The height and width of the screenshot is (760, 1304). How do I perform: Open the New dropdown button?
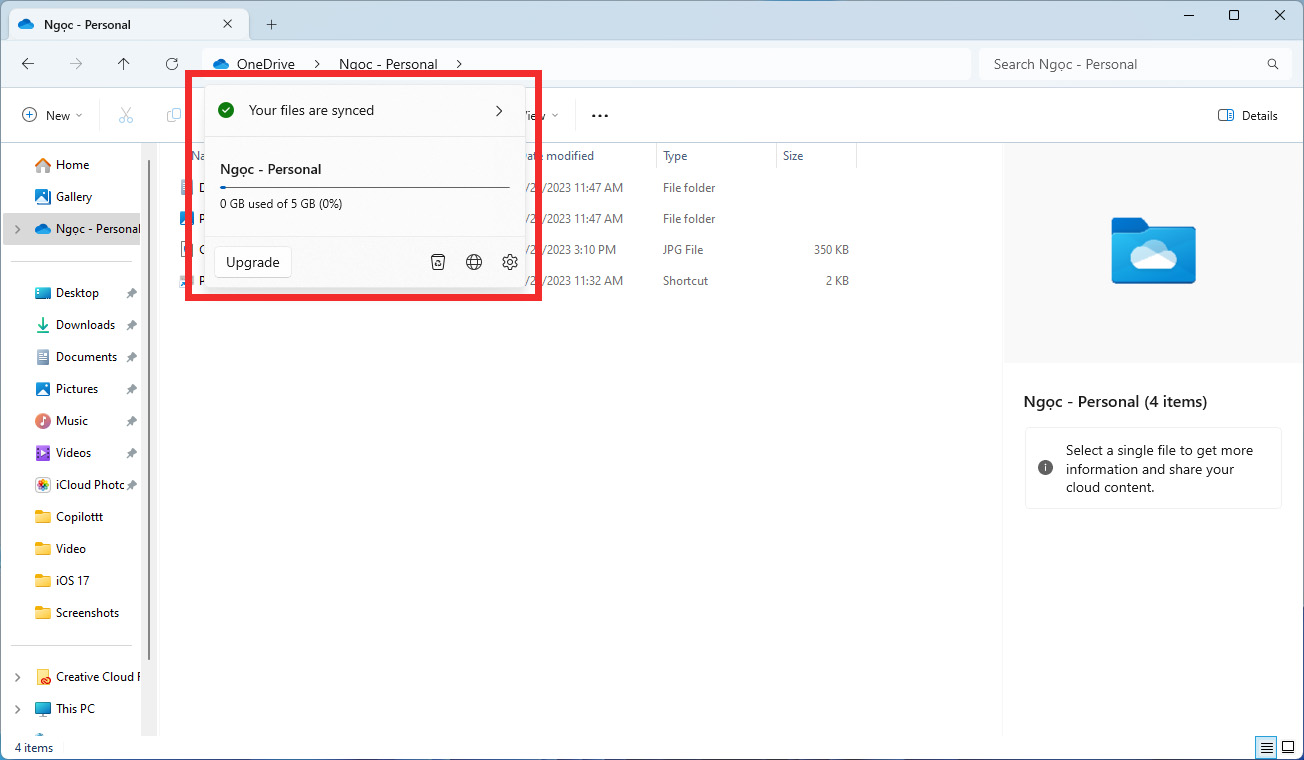(52, 115)
